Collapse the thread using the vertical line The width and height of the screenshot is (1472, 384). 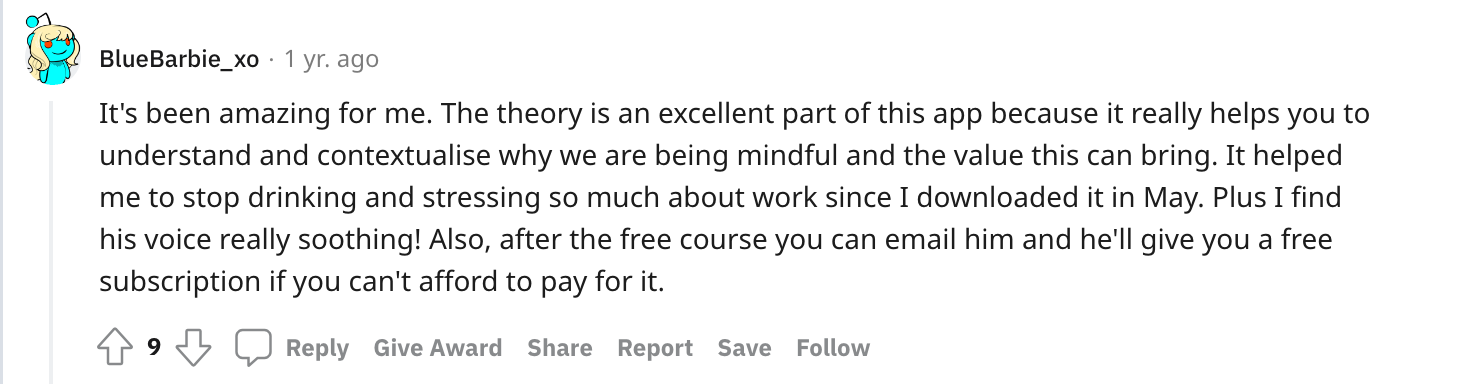pyautogui.click(x=51, y=240)
